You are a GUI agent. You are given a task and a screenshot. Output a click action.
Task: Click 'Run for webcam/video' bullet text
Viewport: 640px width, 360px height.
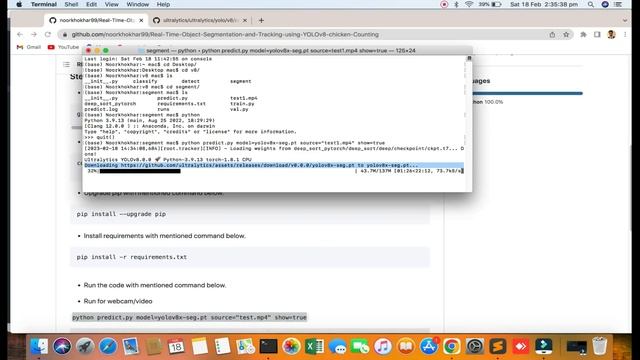pyautogui.click(x=118, y=301)
